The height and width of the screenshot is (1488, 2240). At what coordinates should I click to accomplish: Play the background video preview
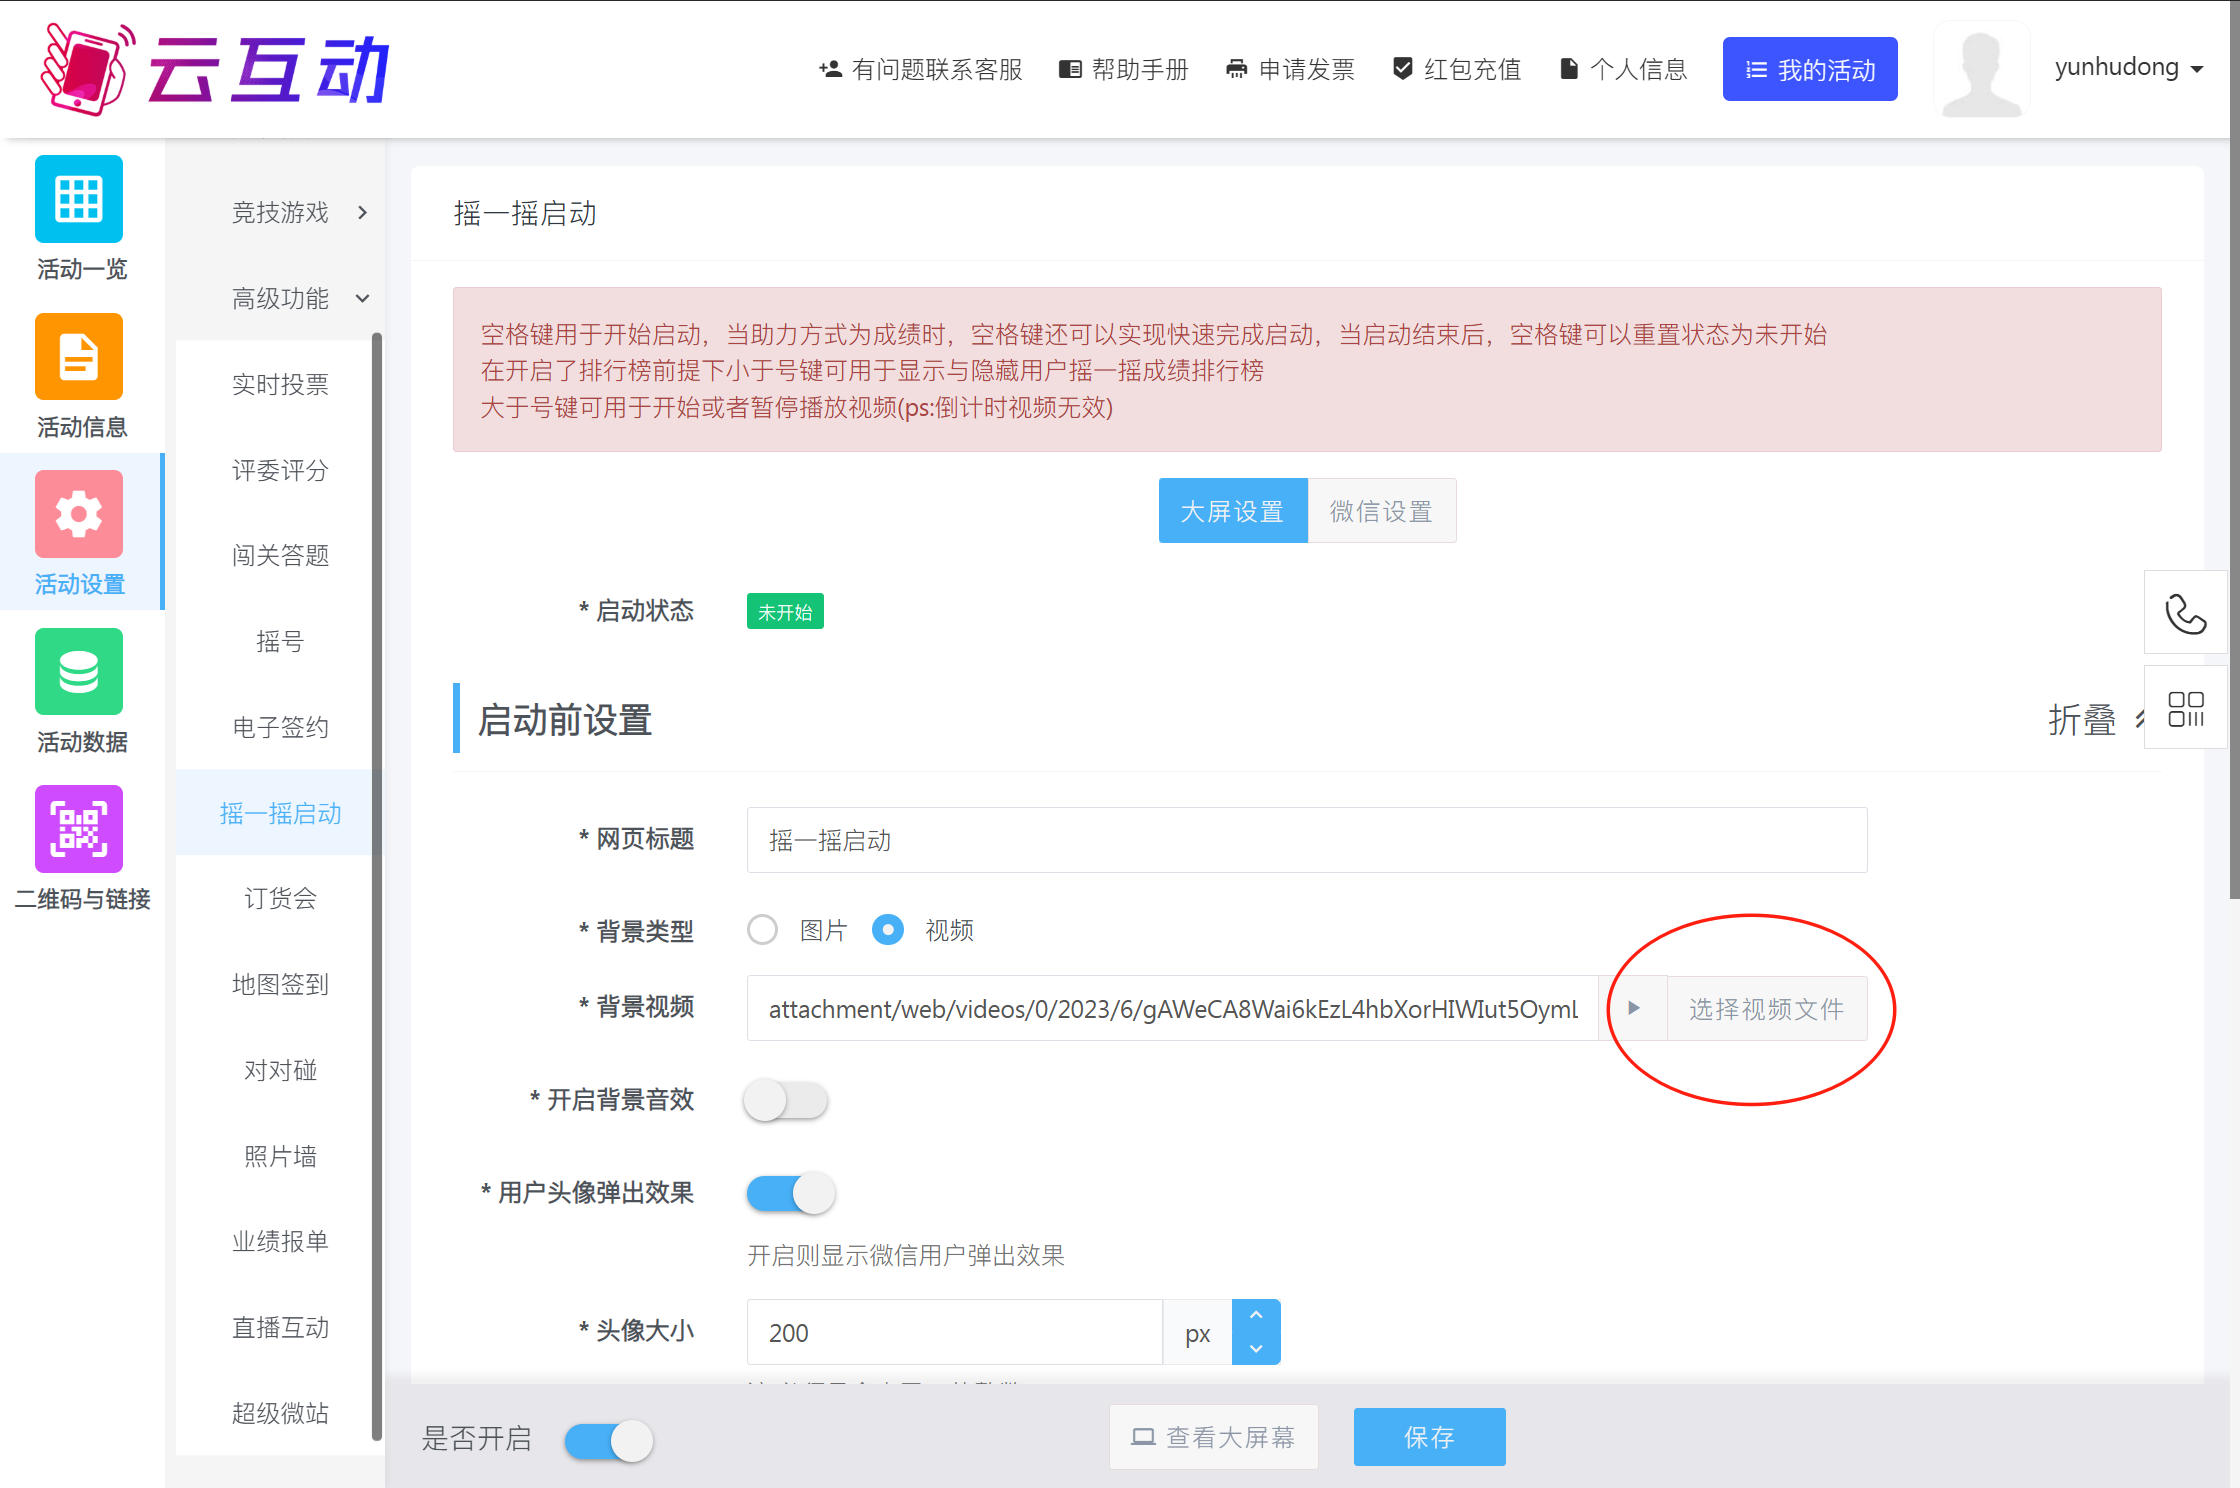point(1633,1008)
